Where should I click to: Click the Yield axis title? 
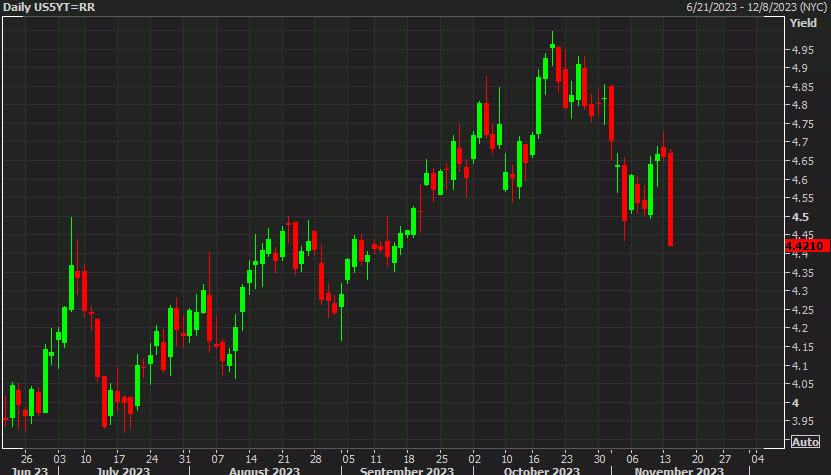(x=803, y=23)
